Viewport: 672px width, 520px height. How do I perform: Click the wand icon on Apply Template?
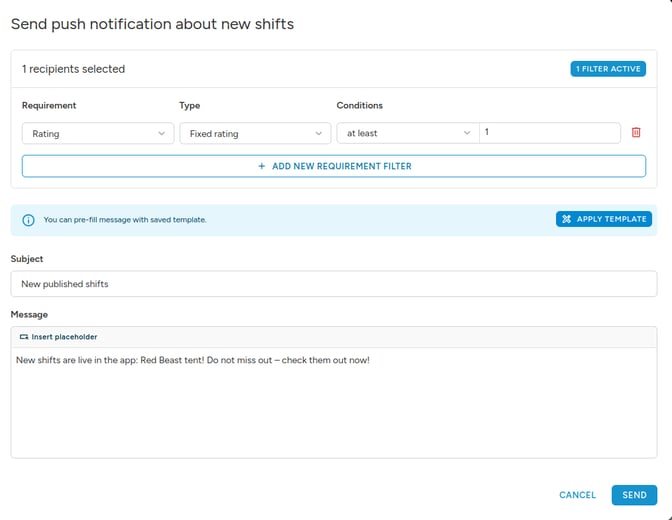click(x=566, y=219)
